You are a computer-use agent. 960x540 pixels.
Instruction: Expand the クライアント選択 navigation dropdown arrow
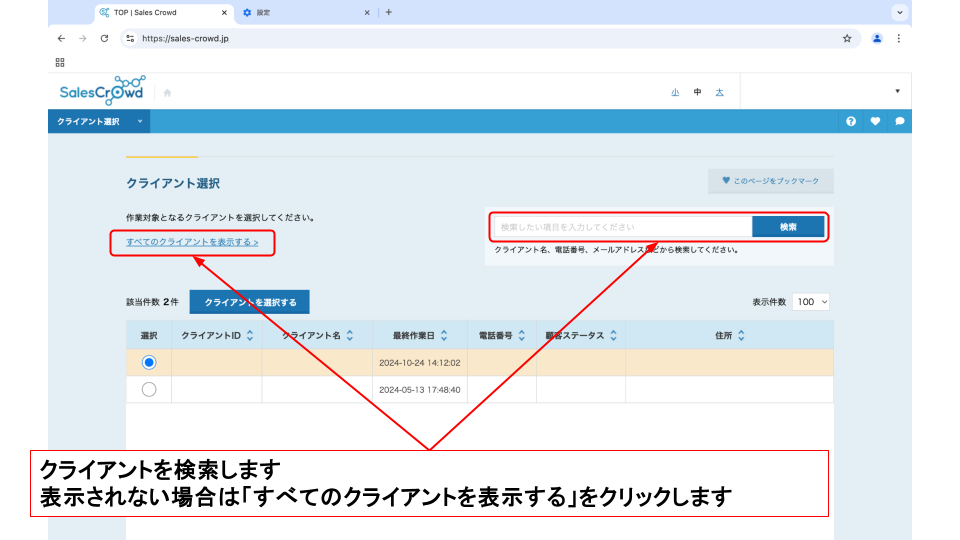coord(140,121)
